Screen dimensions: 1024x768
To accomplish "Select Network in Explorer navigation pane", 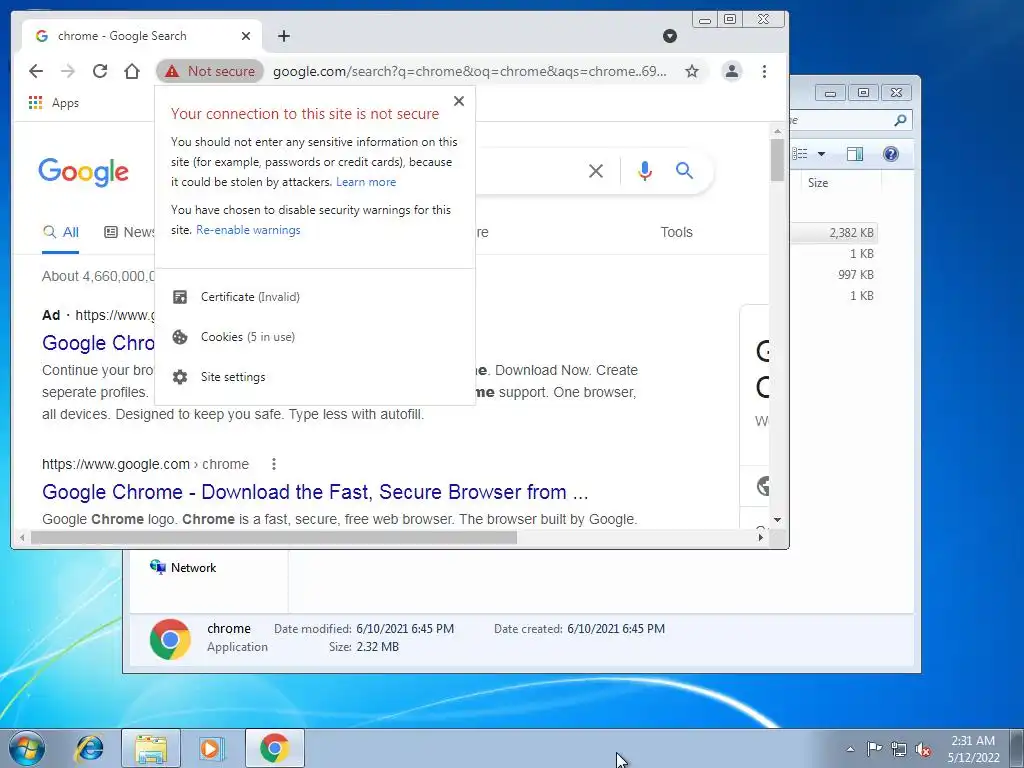I will coord(183,568).
